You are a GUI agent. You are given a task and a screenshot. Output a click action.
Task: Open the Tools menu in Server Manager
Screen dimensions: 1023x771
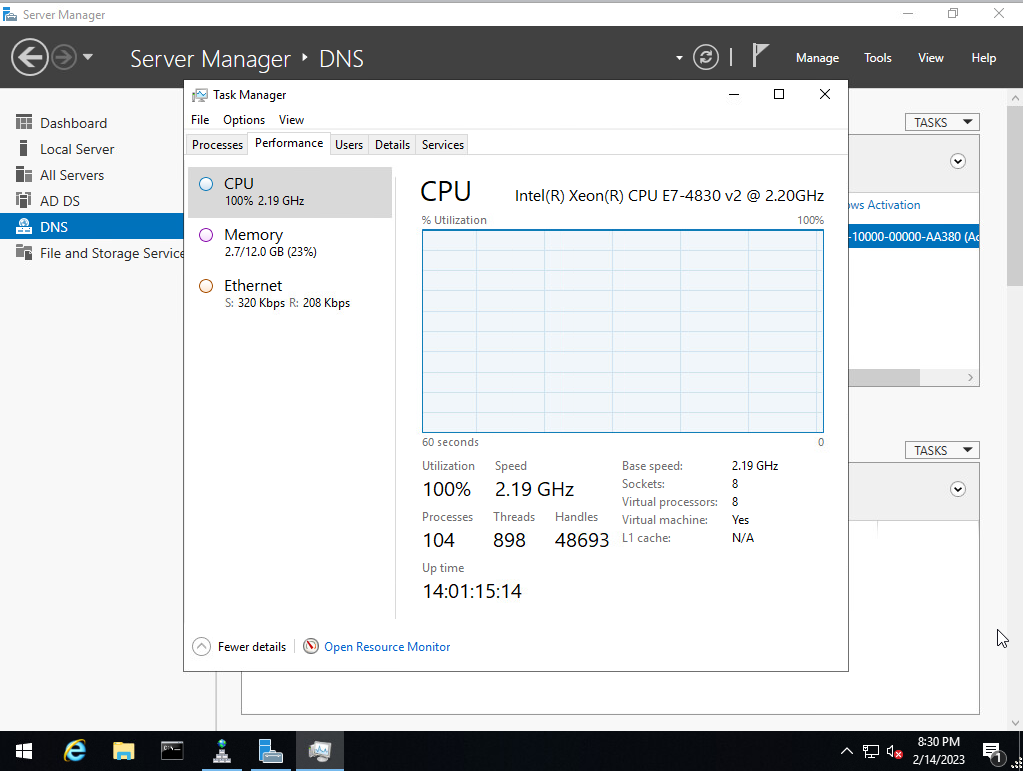(878, 58)
